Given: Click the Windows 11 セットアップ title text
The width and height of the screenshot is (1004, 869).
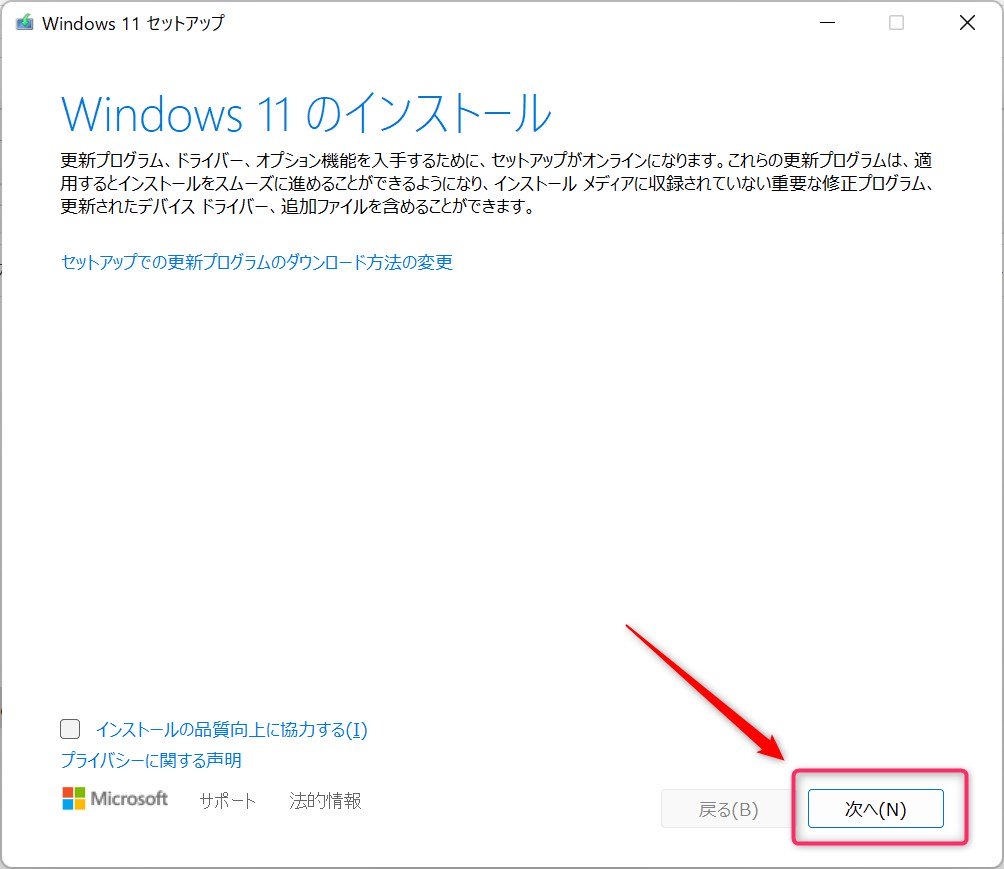Looking at the screenshot, I should tap(133, 24).
